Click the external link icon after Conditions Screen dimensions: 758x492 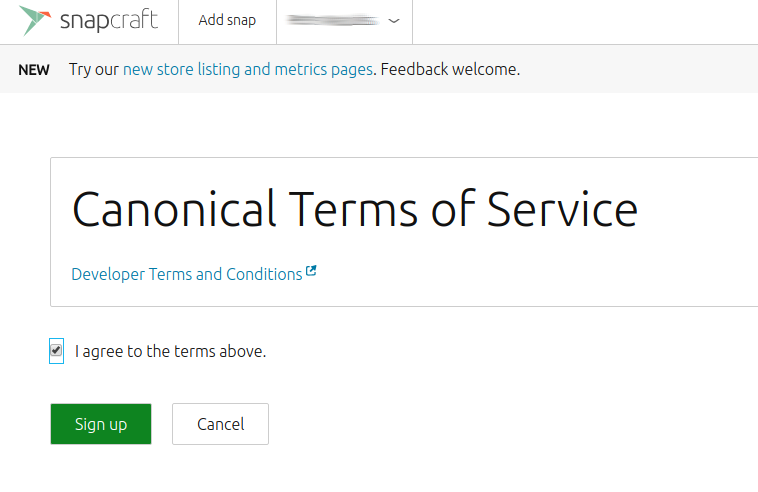tap(311, 271)
